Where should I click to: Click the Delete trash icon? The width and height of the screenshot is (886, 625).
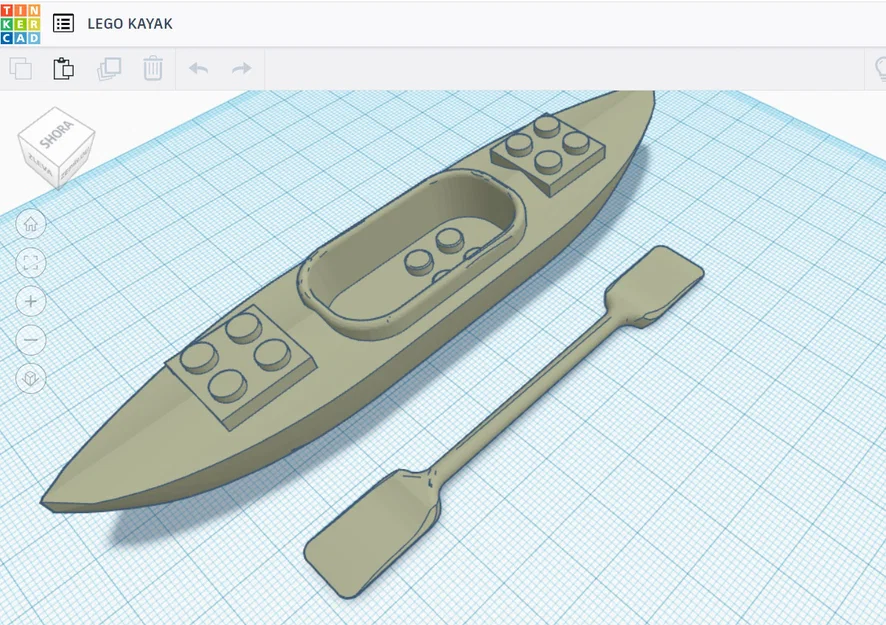153,68
